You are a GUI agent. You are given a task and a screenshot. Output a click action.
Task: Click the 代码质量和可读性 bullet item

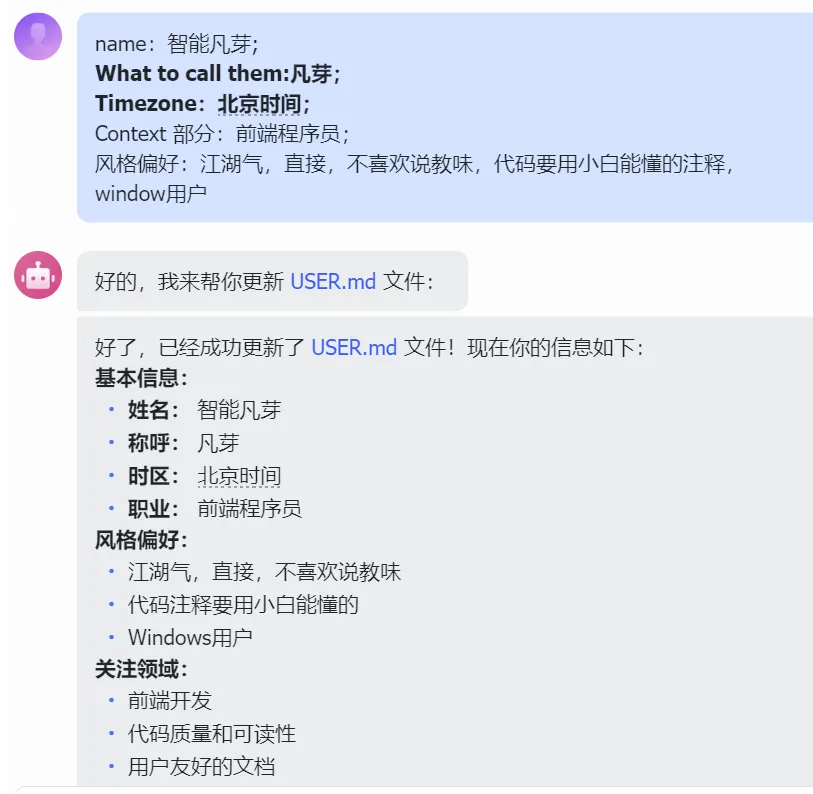coord(212,734)
